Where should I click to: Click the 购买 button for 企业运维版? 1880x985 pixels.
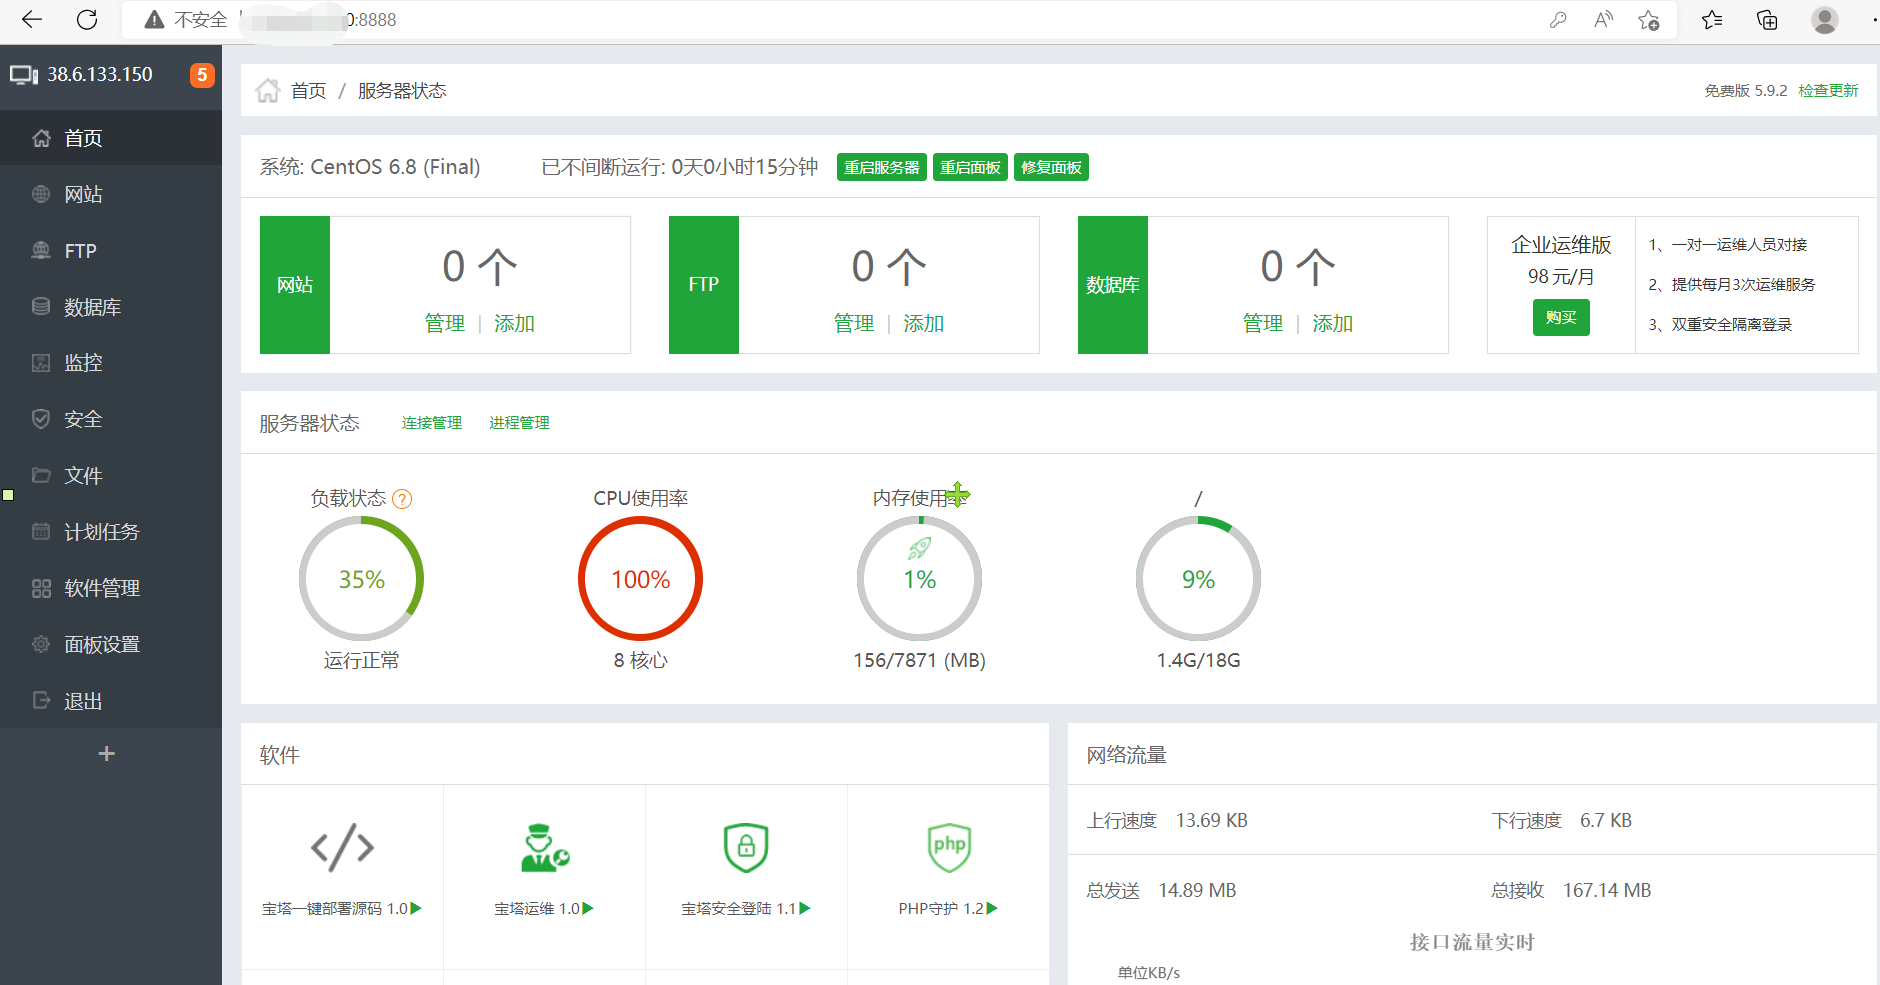coord(1561,318)
